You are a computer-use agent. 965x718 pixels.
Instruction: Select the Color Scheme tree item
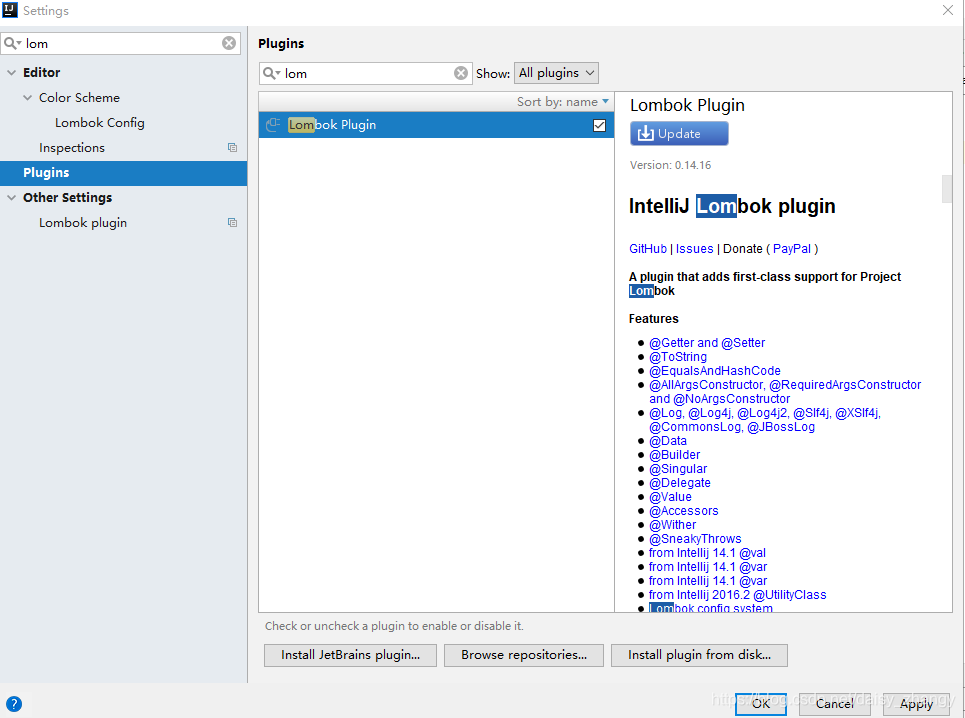pyautogui.click(x=79, y=98)
